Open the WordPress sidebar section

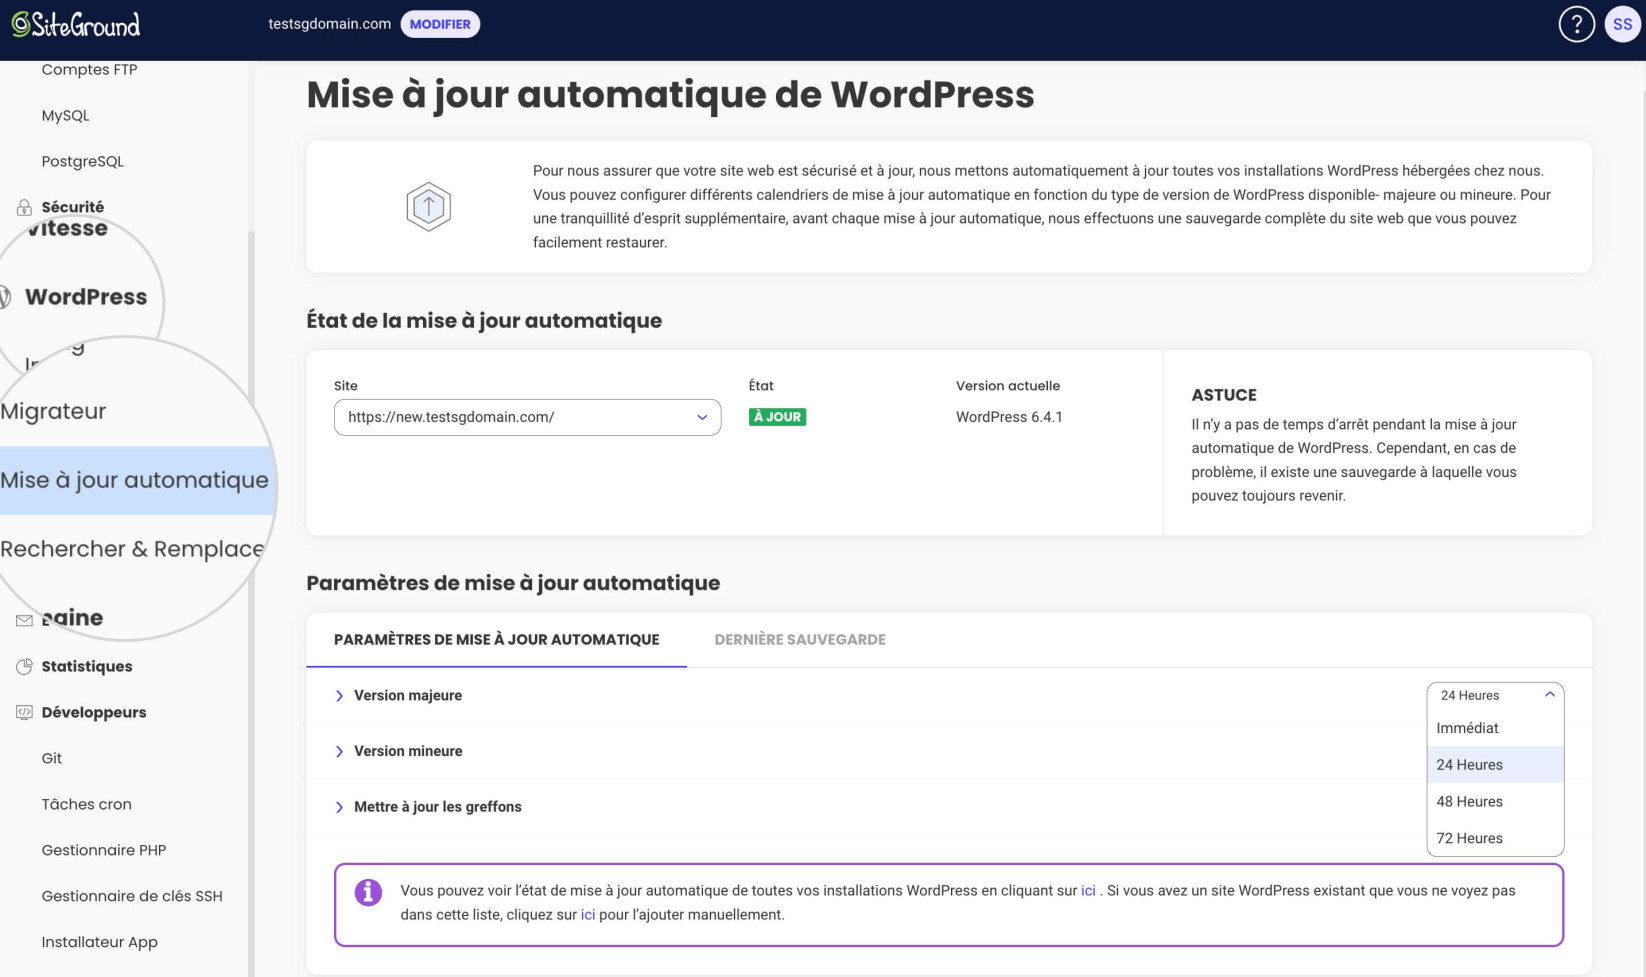86,297
